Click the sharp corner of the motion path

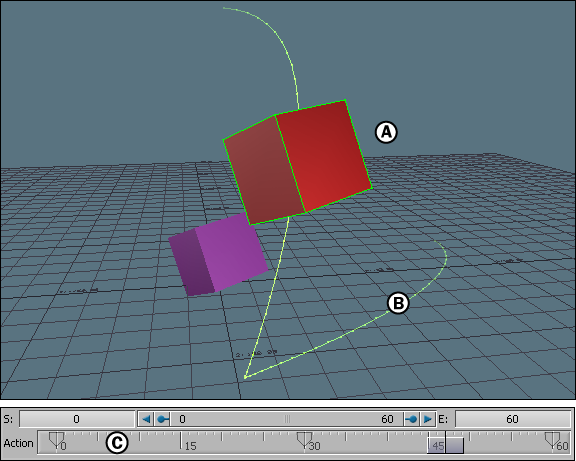[245, 377]
